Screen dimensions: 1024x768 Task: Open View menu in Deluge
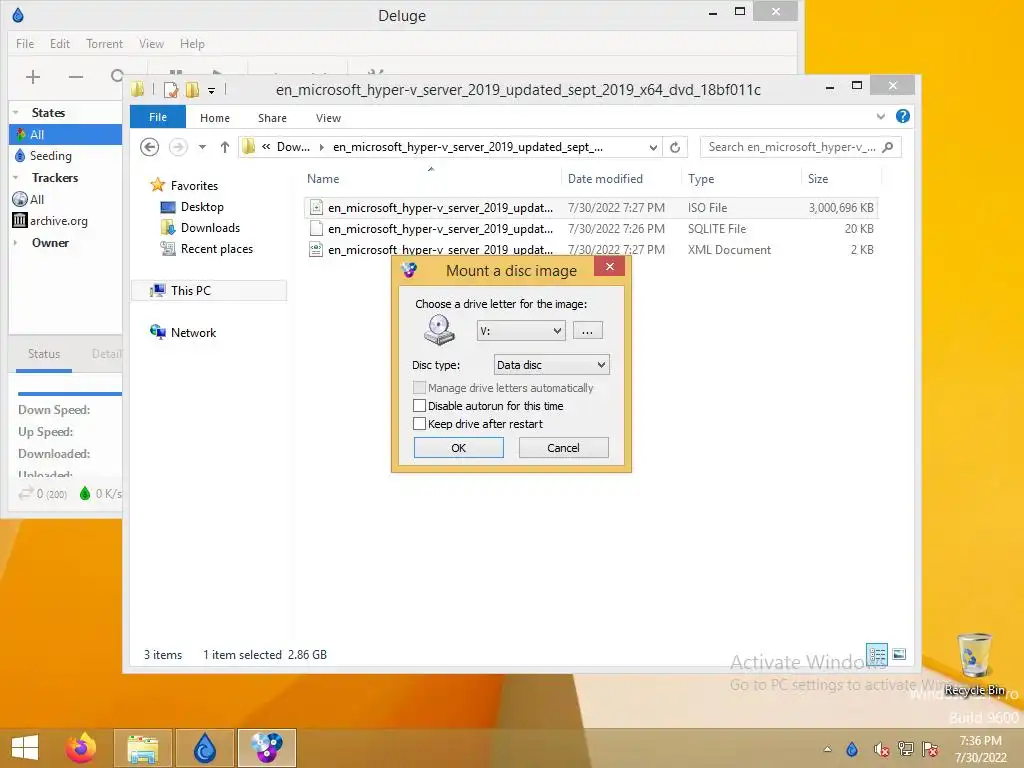tap(151, 44)
